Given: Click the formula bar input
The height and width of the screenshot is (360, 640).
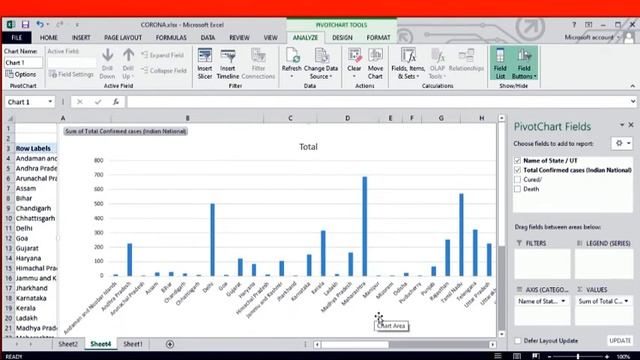Looking at the screenshot, I should pos(378,102).
